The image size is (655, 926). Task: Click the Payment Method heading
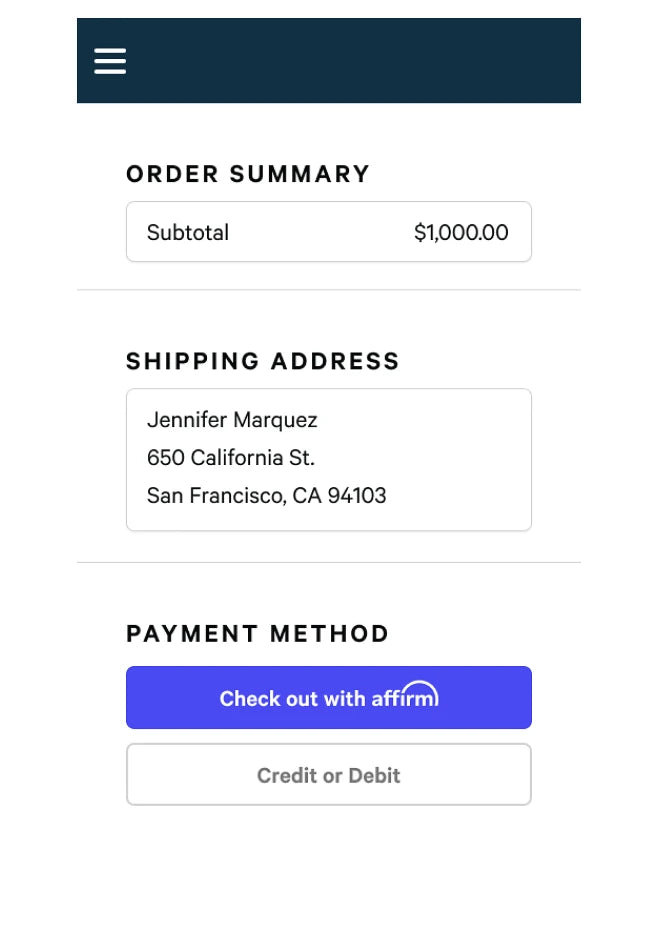(x=258, y=634)
